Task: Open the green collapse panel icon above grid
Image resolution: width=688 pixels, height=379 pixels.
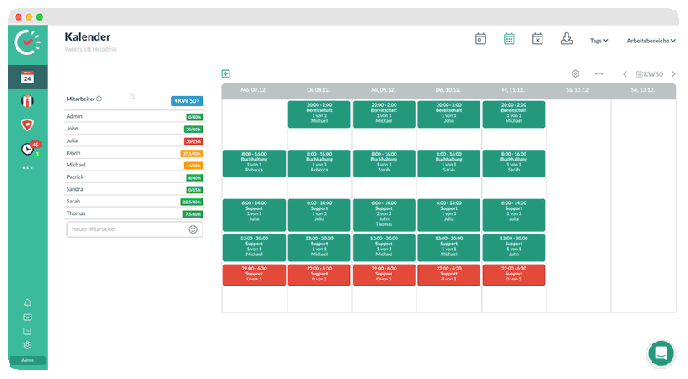Action: pos(226,74)
